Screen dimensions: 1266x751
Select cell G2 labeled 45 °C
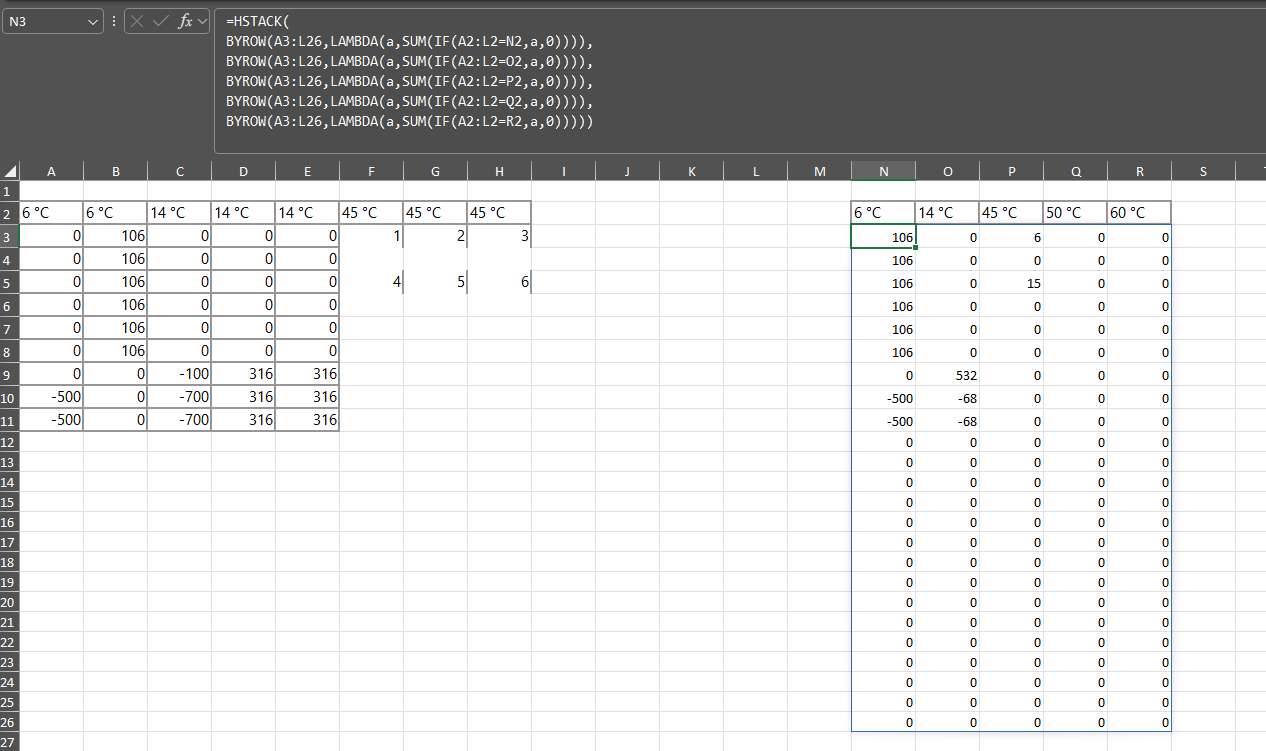(x=435, y=213)
